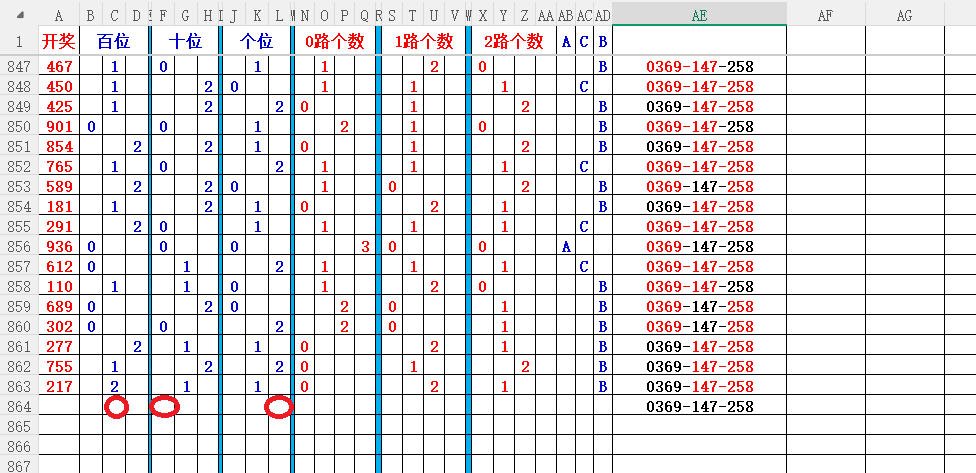The height and width of the screenshot is (473, 976).
Task: Select the 个位 header cell
Action: tap(257, 42)
